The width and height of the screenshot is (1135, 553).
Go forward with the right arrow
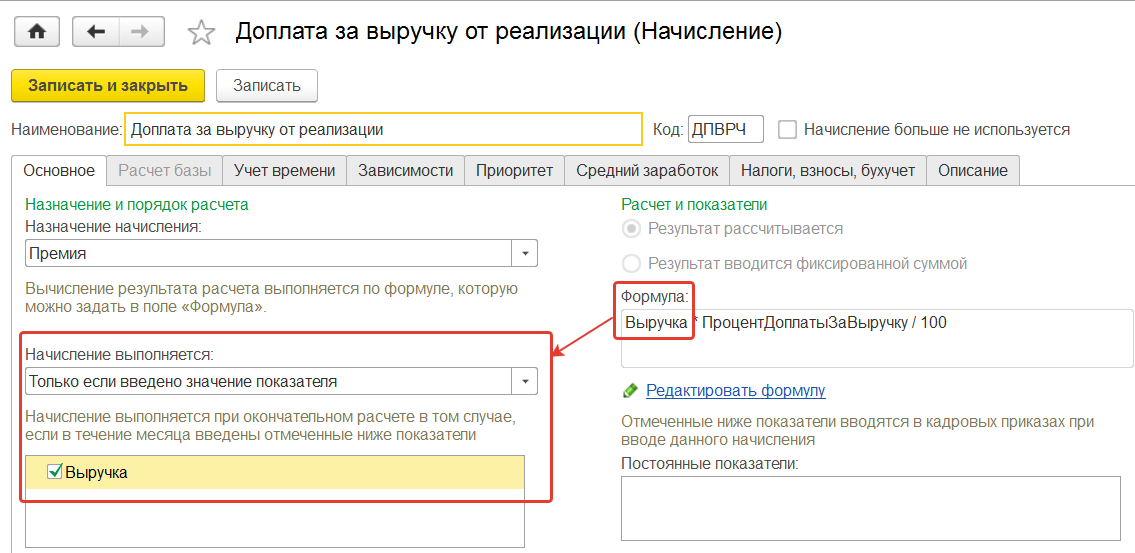point(141,32)
